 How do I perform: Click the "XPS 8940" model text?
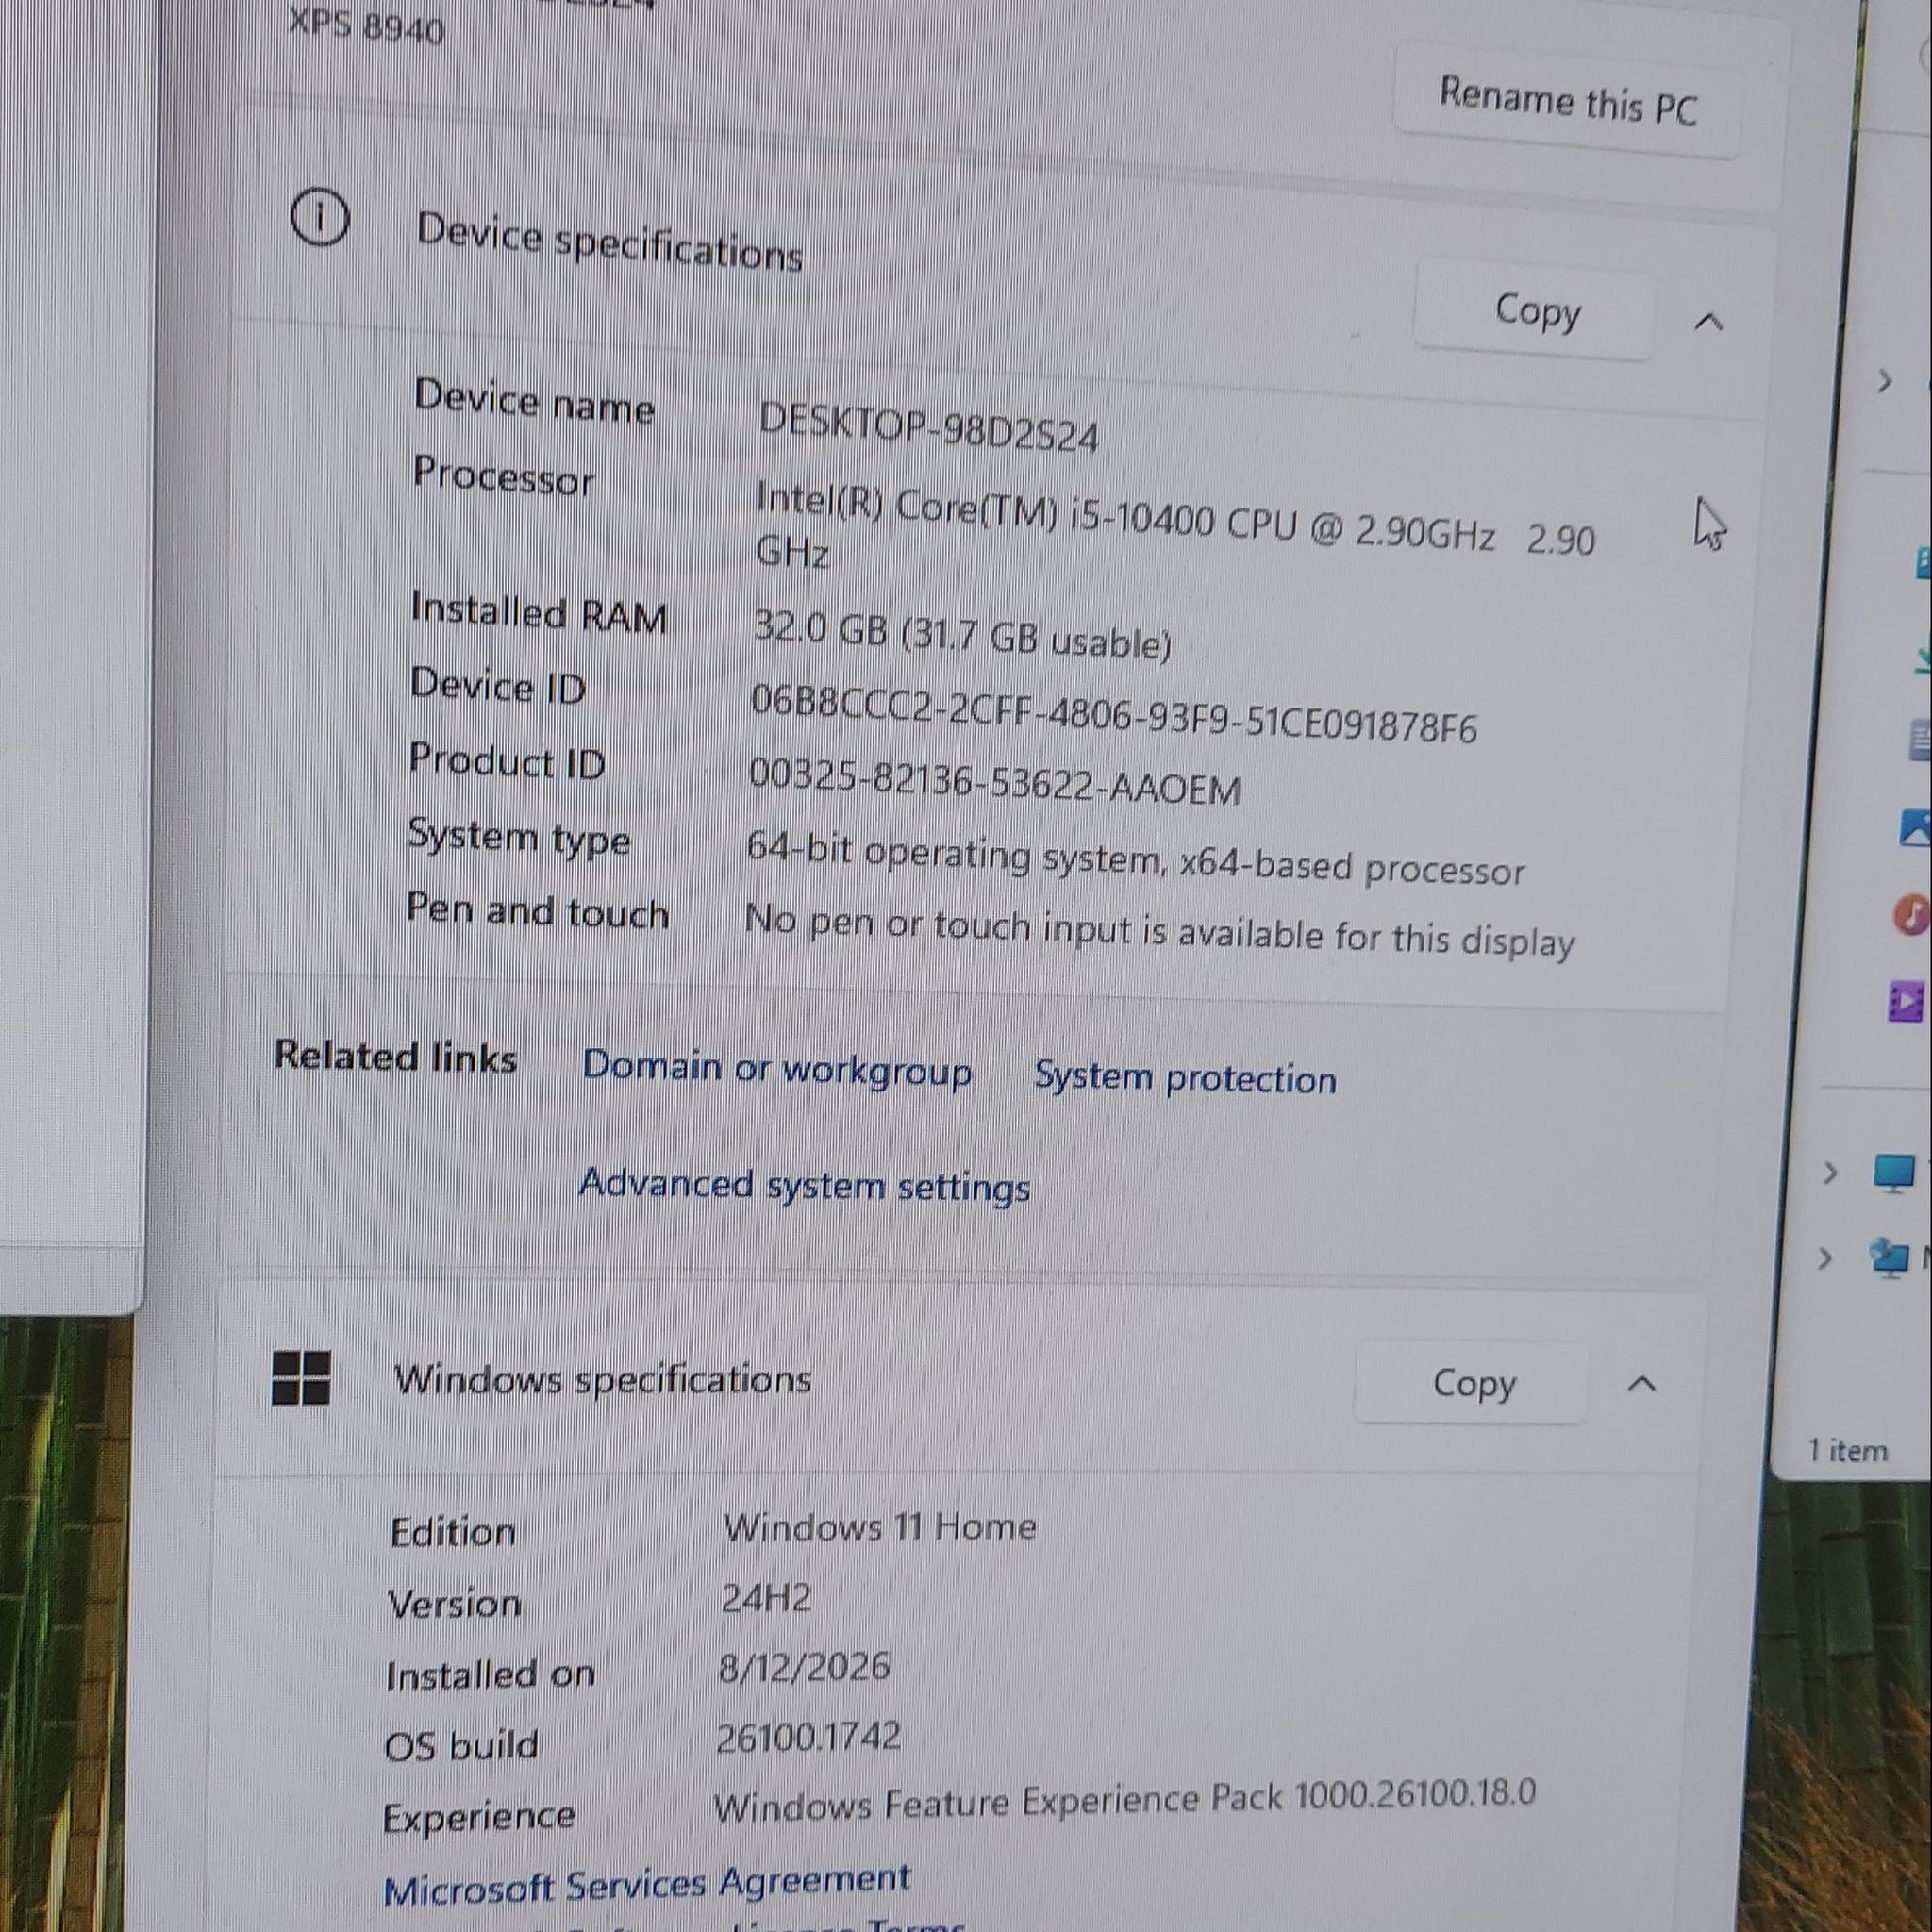click(x=366, y=26)
